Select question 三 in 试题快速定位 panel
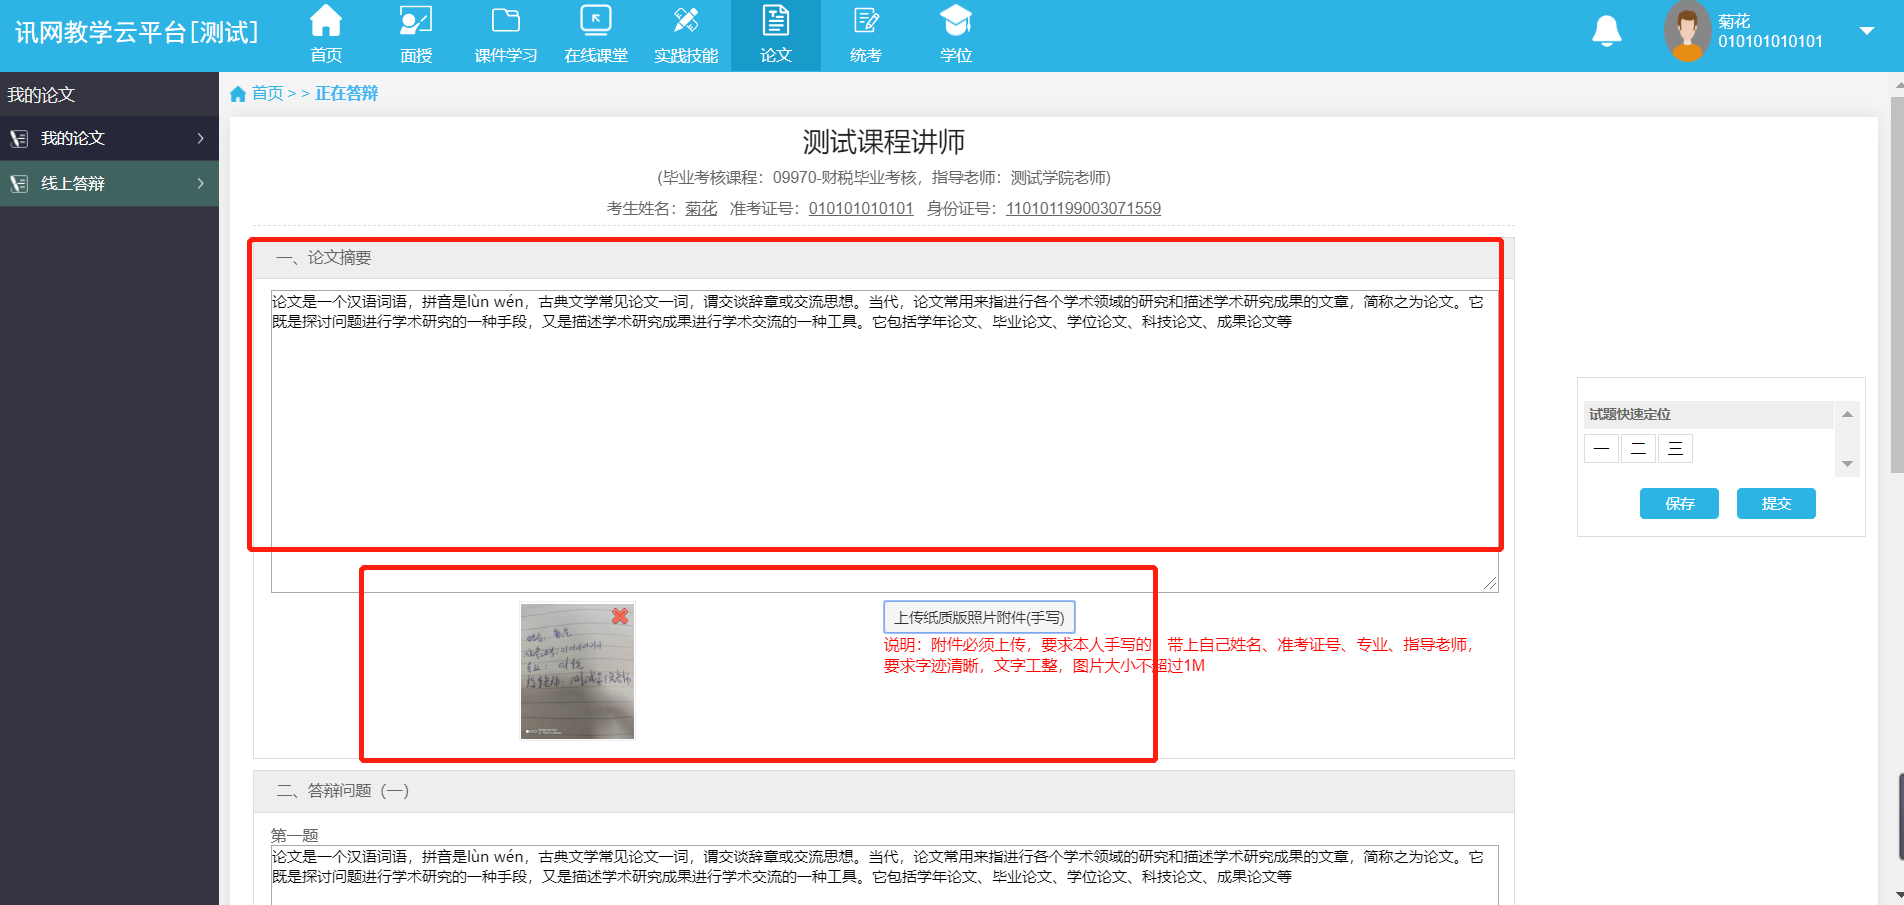1904x905 pixels. [x=1675, y=448]
